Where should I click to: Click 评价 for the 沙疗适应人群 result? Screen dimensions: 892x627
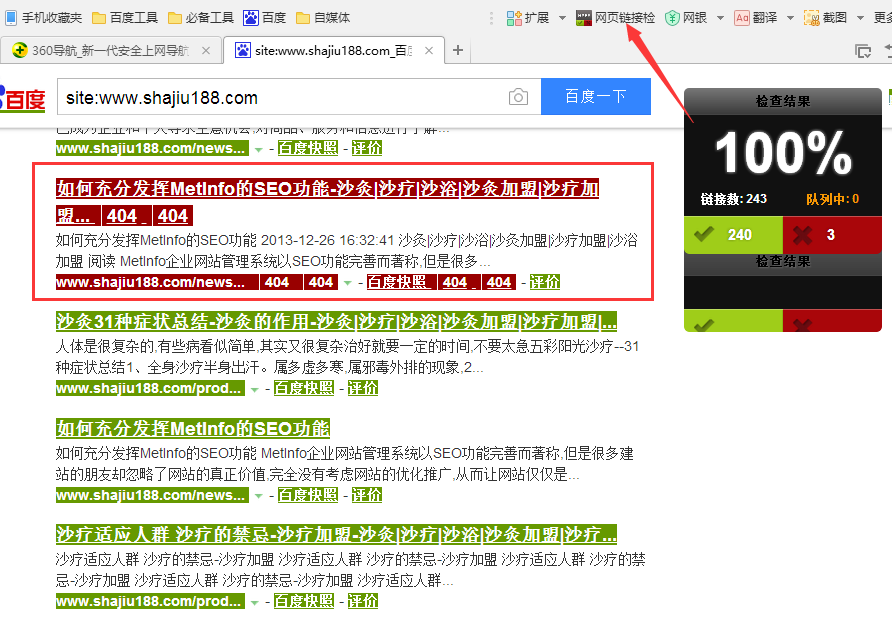[362, 601]
